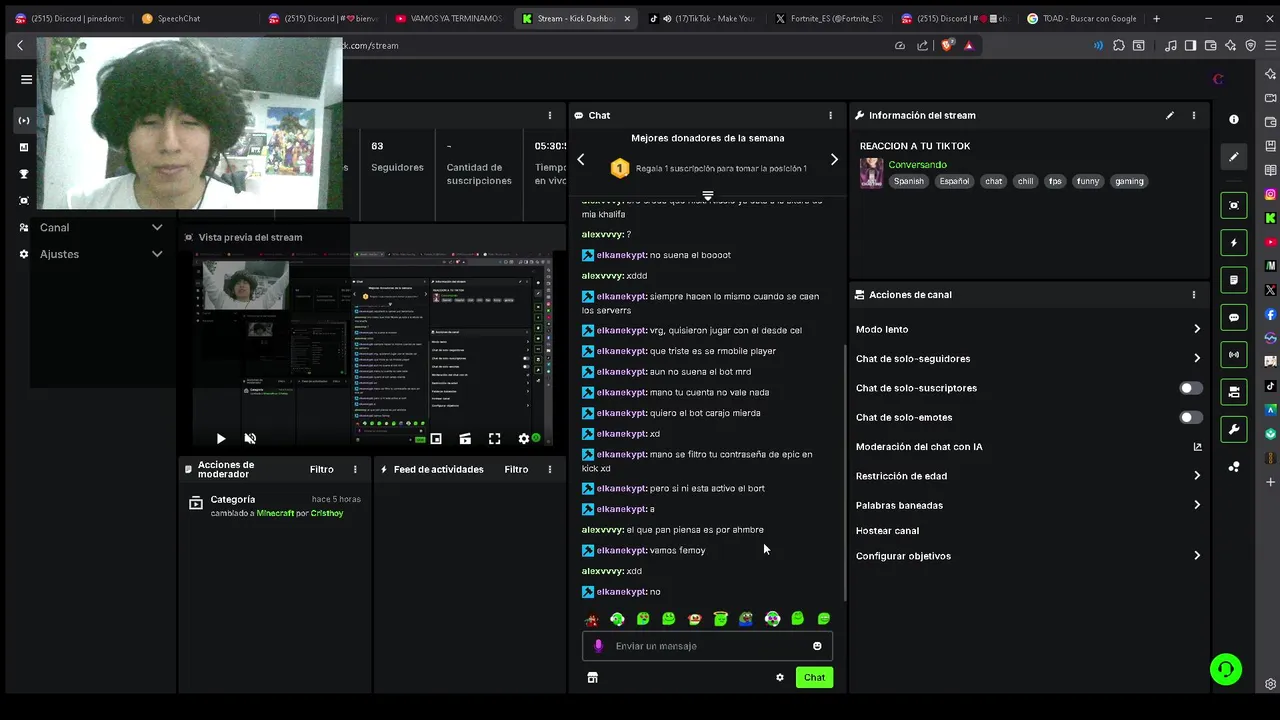Open theater mode on stream preview
The image size is (1280, 720).
coord(465,438)
